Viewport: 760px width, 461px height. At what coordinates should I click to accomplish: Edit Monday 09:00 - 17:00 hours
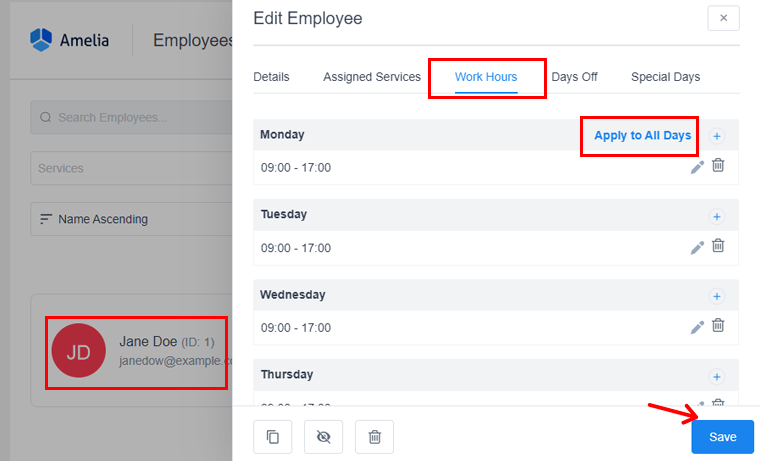tap(697, 167)
